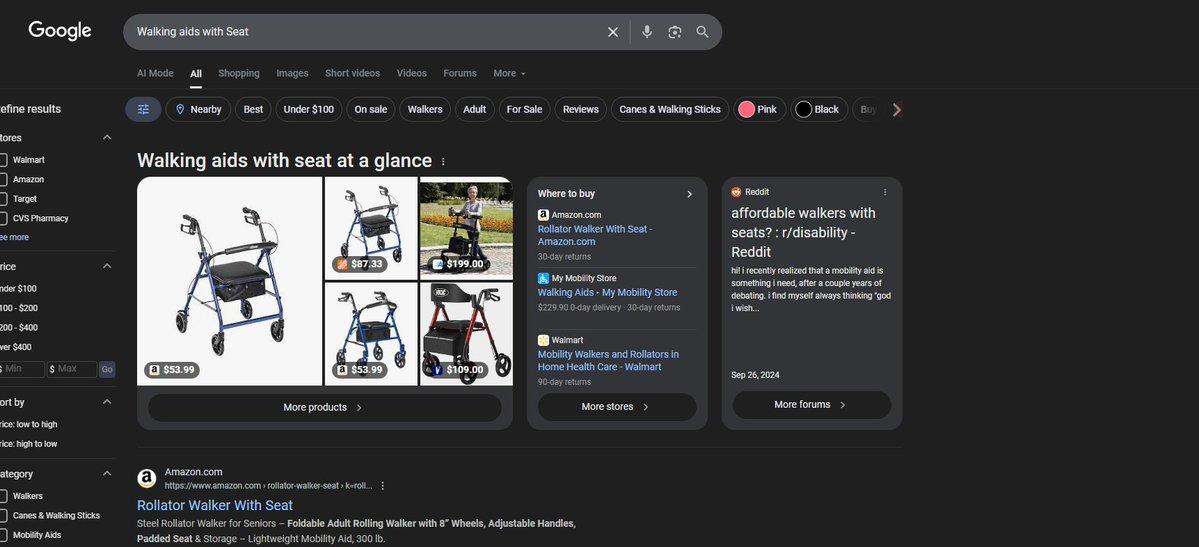Open the $87.33 rollator thumbnail
The height and width of the screenshot is (547, 1199).
(x=371, y=228)
